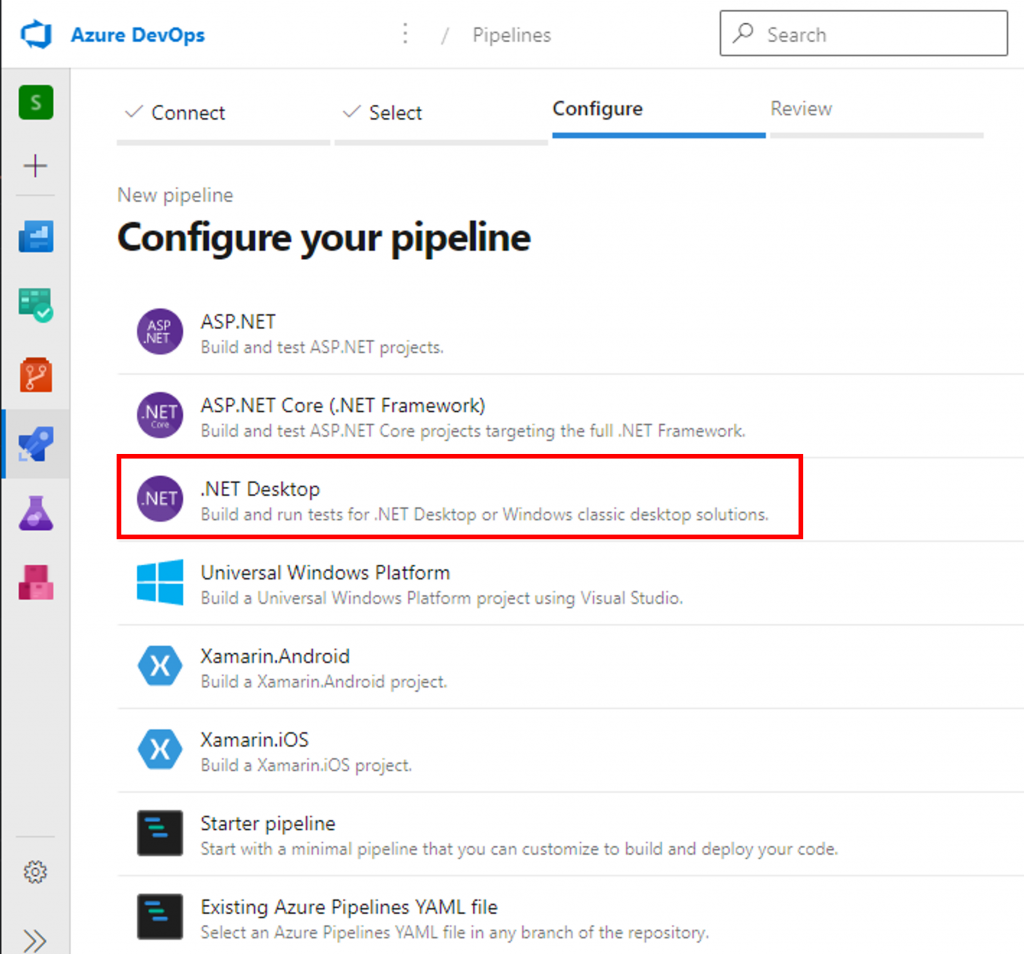This screenshot has height=954, width=1024.
Task: Open the Overview icon in sidebar
Action: click(x=36, y=236)
